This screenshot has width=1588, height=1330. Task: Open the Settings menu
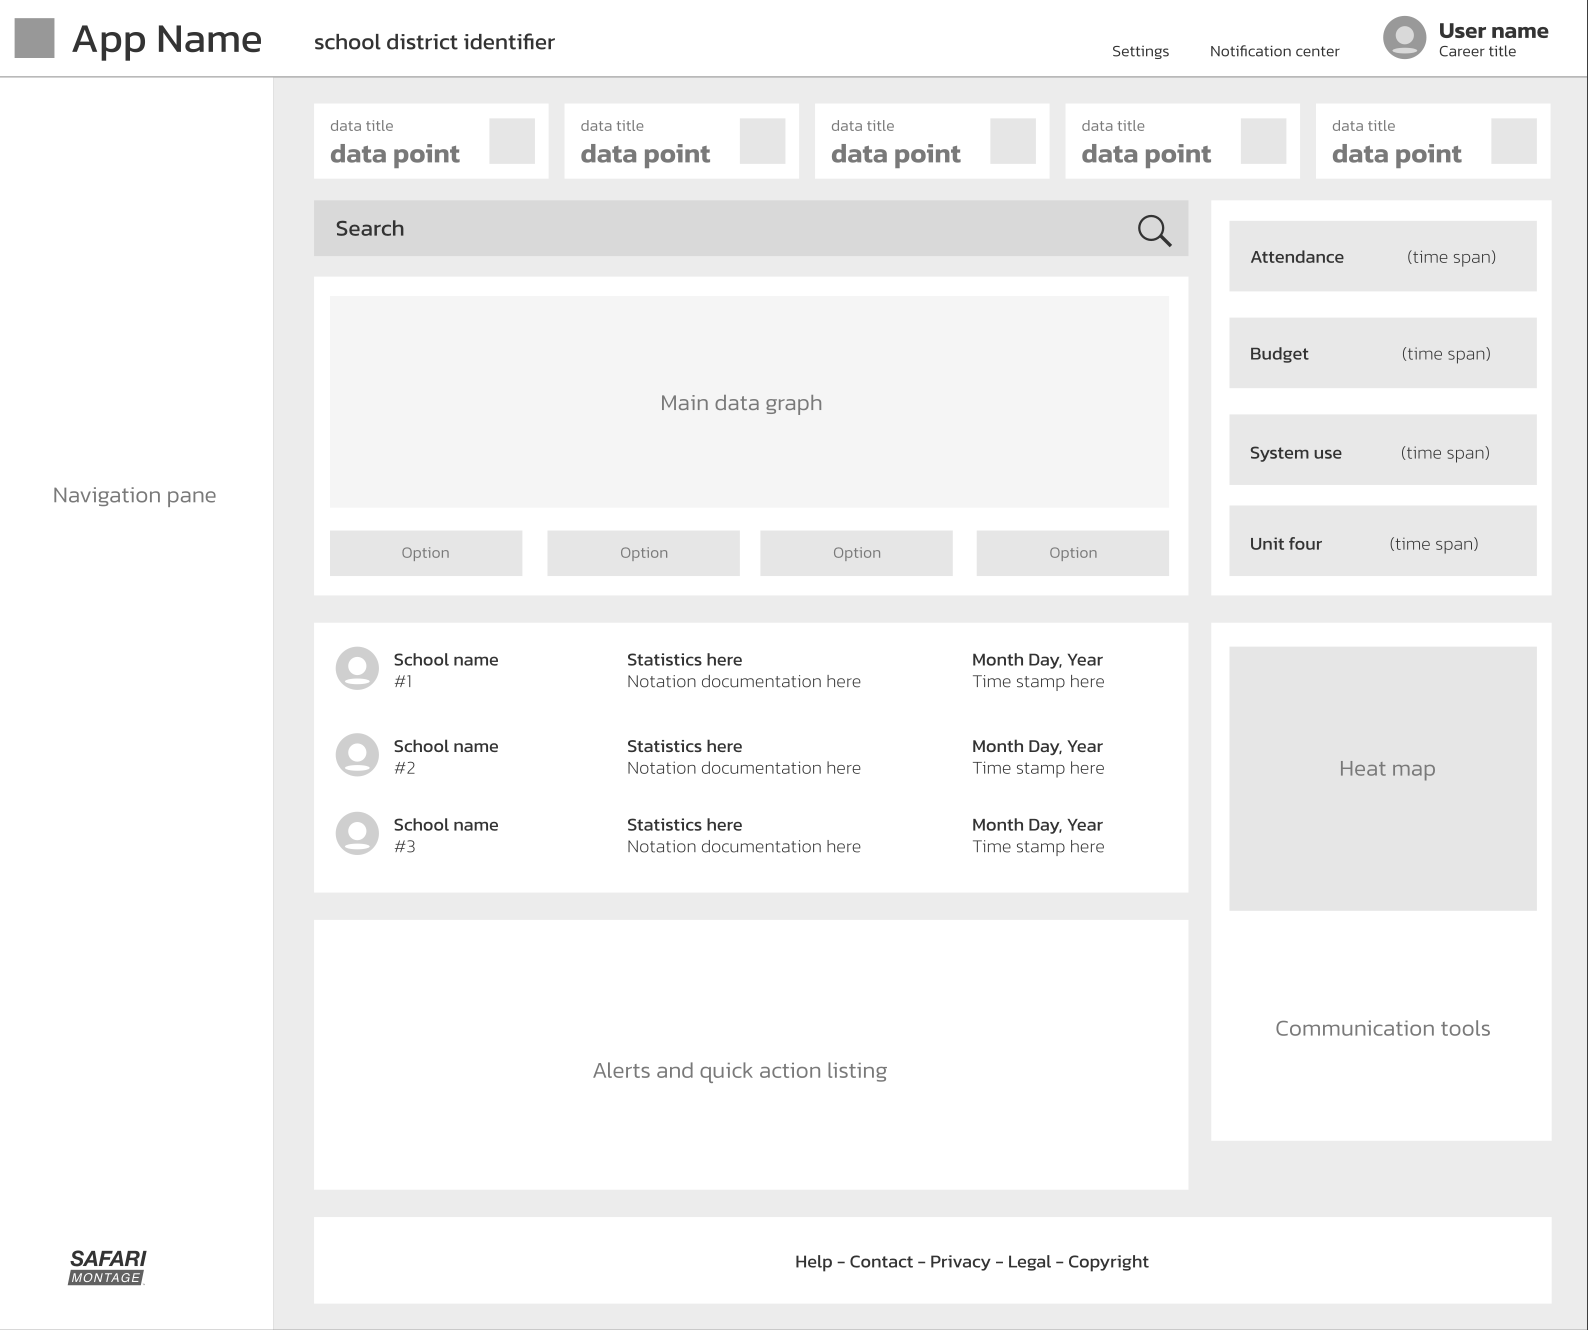[1140, 51]
